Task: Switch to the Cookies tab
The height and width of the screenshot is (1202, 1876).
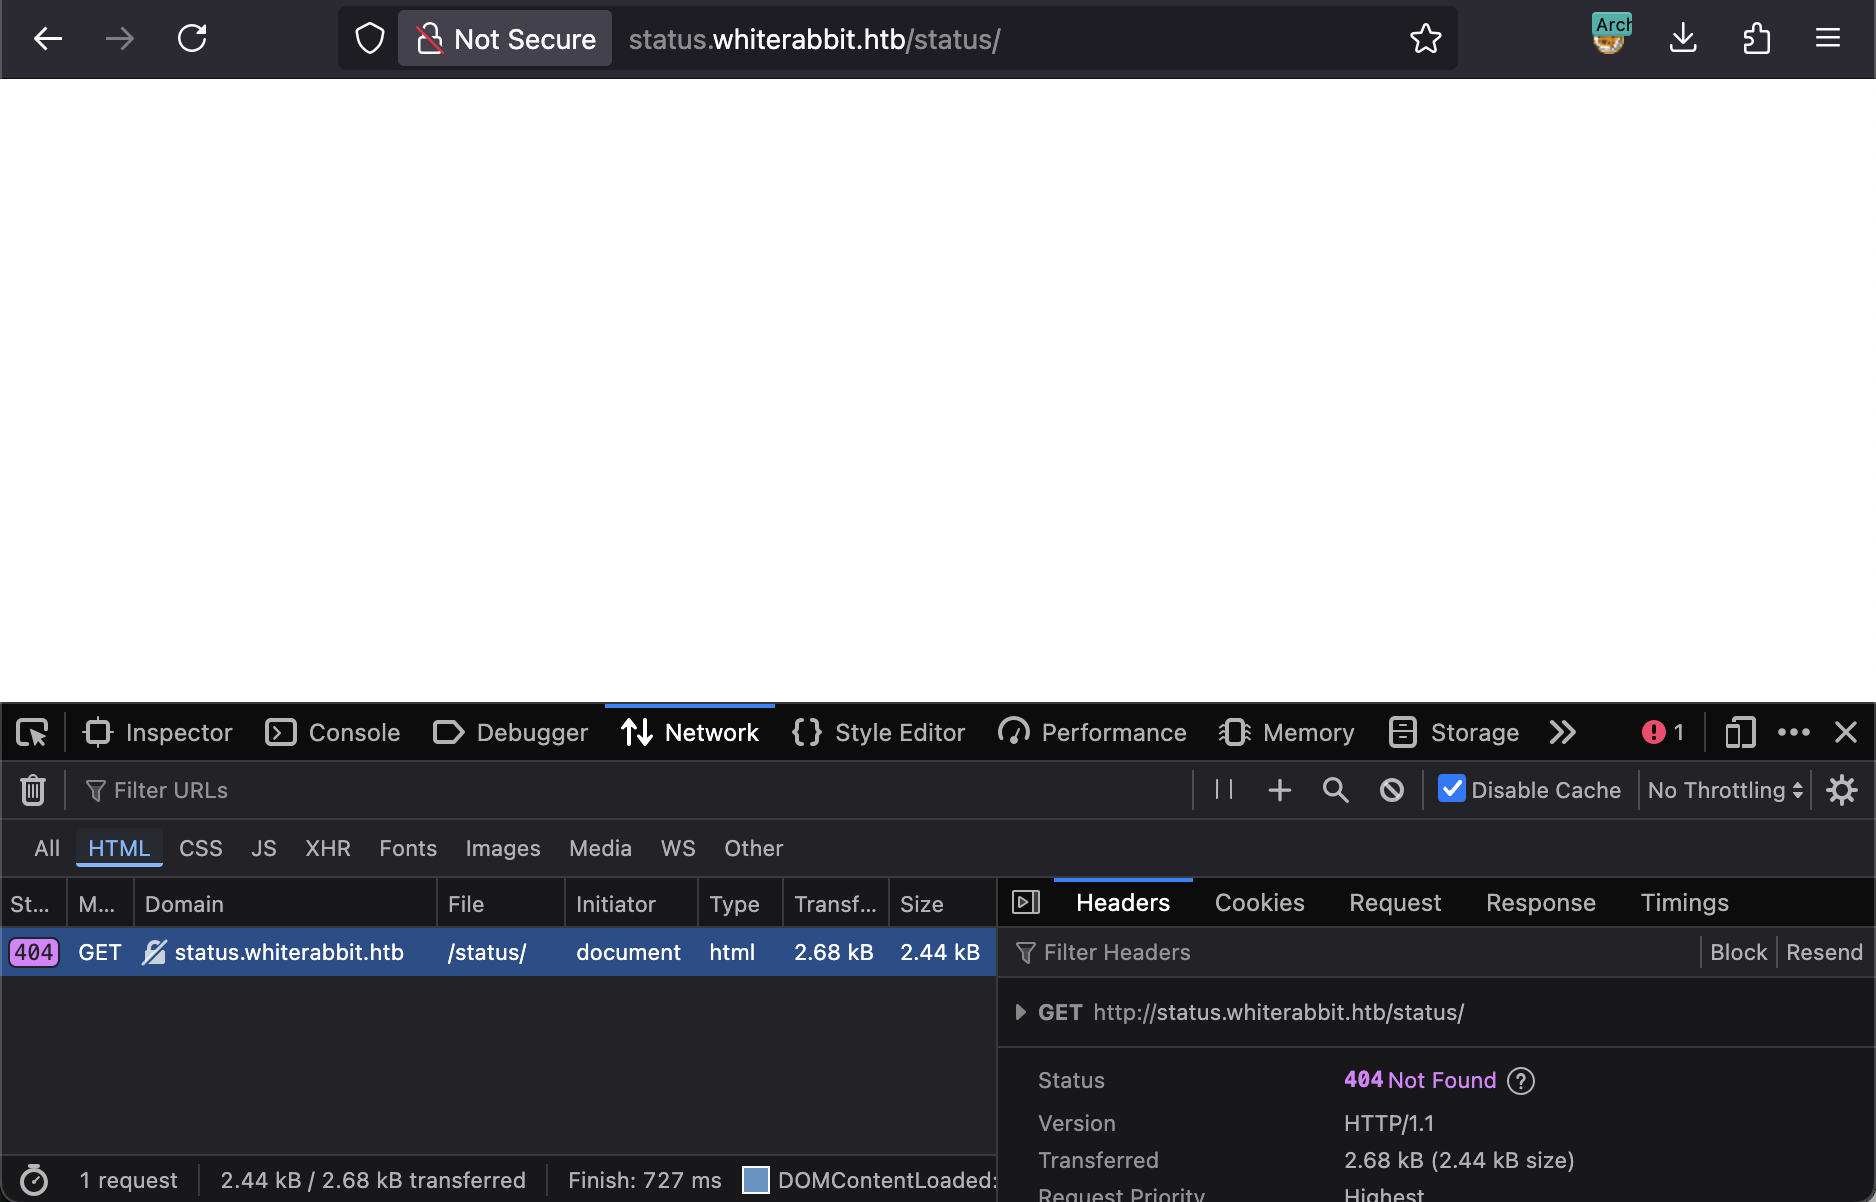Action: pos(1259,902)
